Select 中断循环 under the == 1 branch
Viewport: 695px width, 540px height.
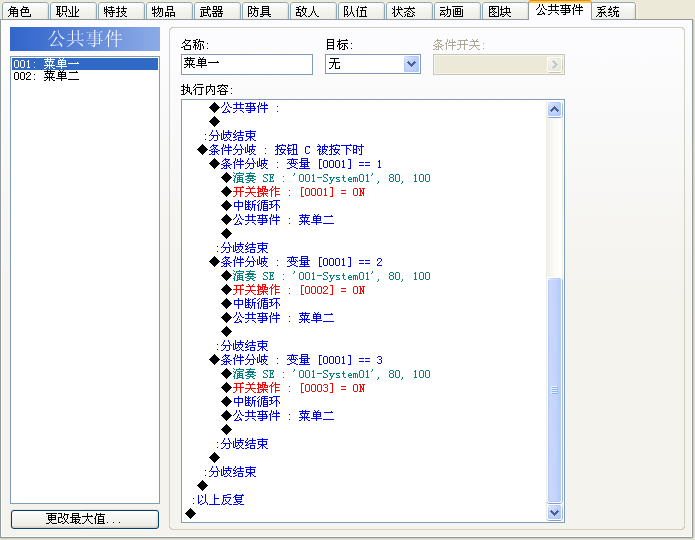[x=251, y=206]
